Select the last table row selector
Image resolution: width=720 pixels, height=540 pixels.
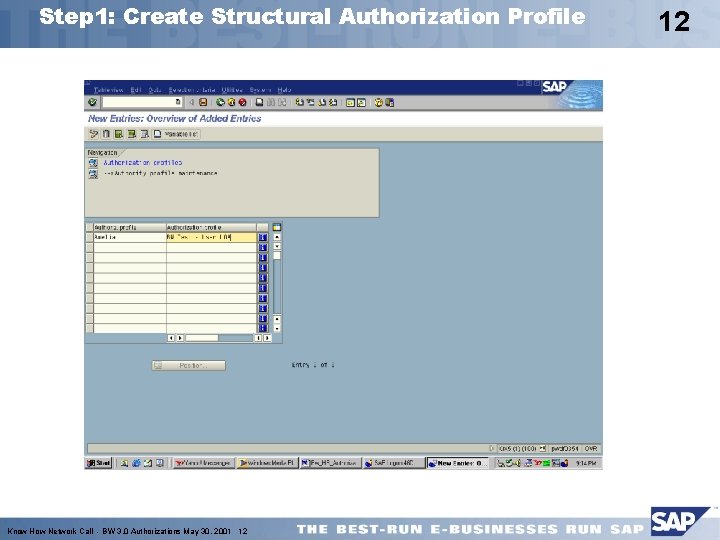pyautogui.click(x=90, y=328)
